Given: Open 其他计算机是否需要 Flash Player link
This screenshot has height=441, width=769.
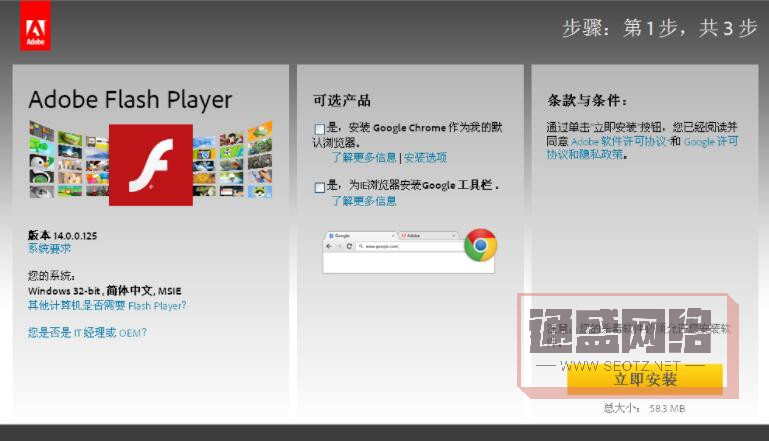Looking at the screenshot, I should (x=106, y=305).
